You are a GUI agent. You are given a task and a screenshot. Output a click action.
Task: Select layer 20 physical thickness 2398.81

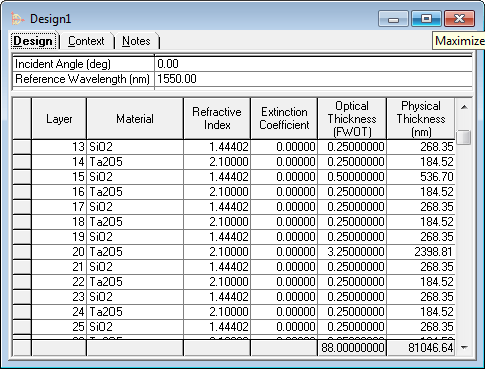click(421, 252)
